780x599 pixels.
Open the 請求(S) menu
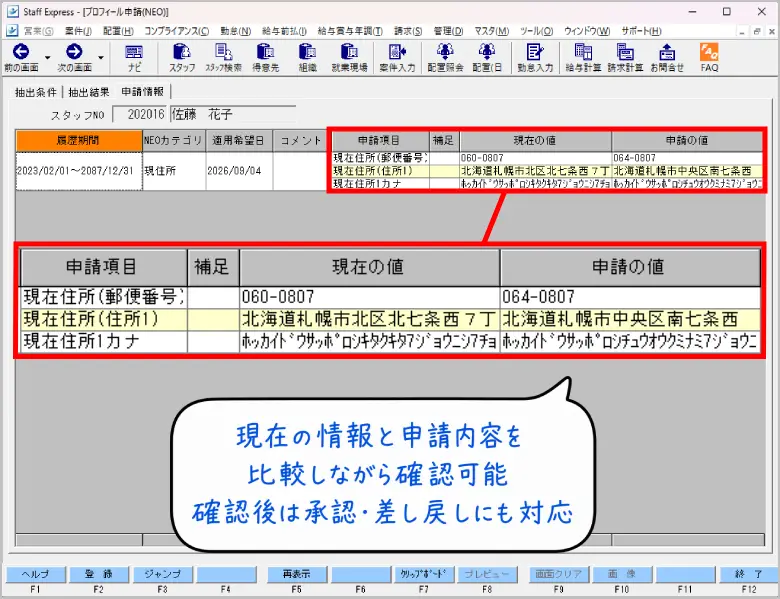click(408, 31)
